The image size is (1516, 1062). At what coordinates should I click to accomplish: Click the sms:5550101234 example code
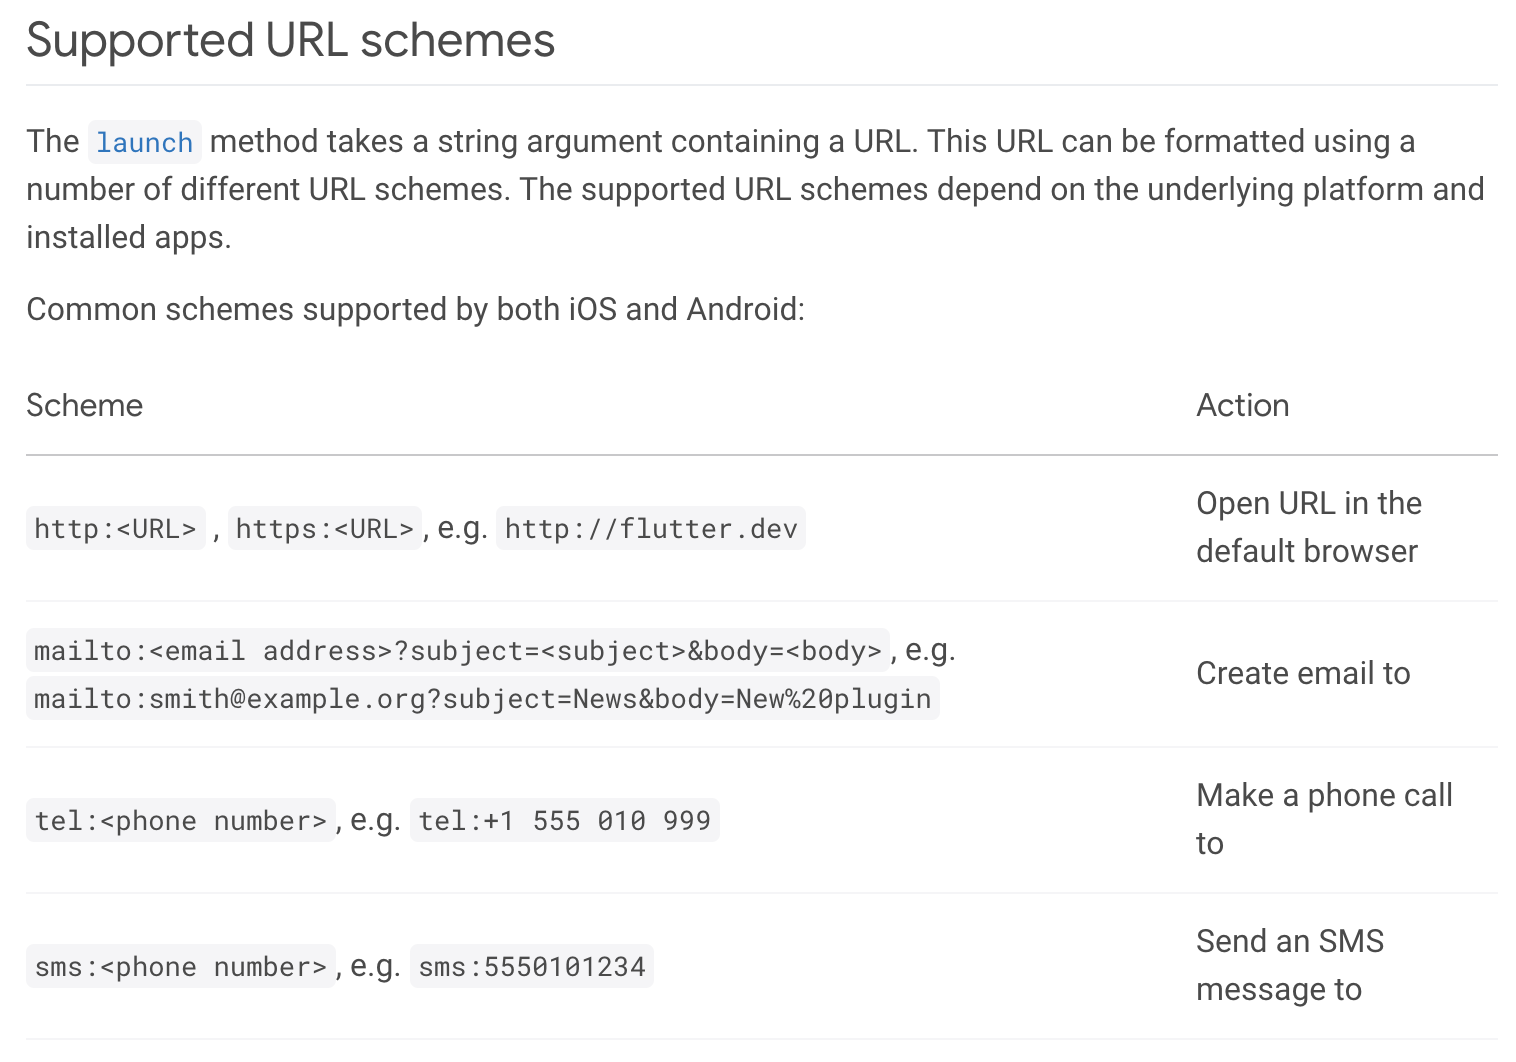point(531,967)
